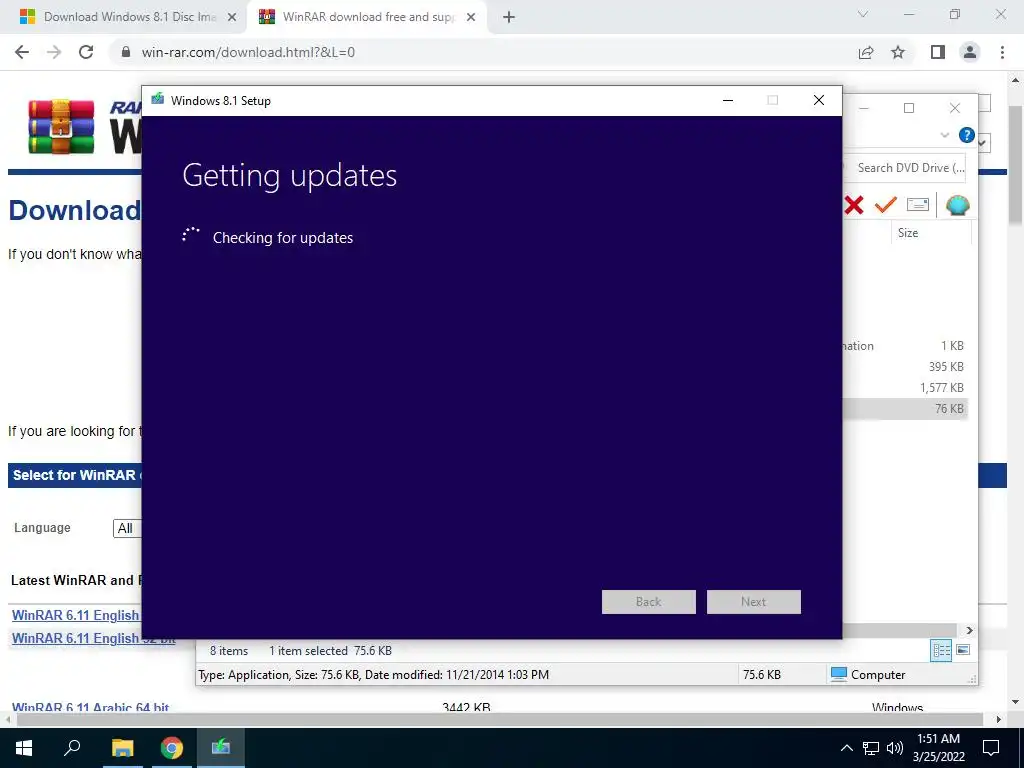Close the Download Windows 8.1 Disc Image tab
This screenshot has height=768, width=1024.
[231, 17]
